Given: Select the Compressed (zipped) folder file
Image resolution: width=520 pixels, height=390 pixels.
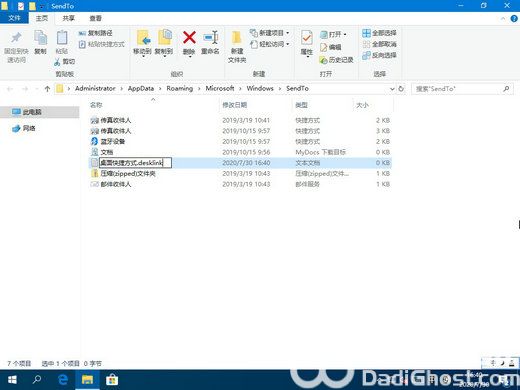Looking at the screenshot, I should [240, 174].
